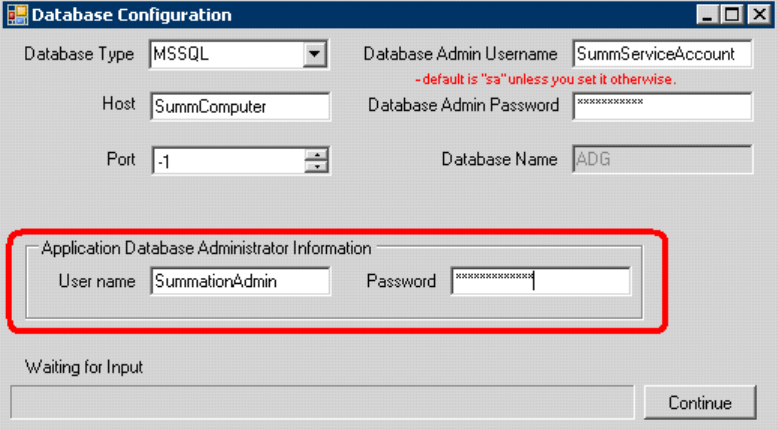Click the Database Configuration window icon
This screenshot has height=429, width=778.
(15, 15)
